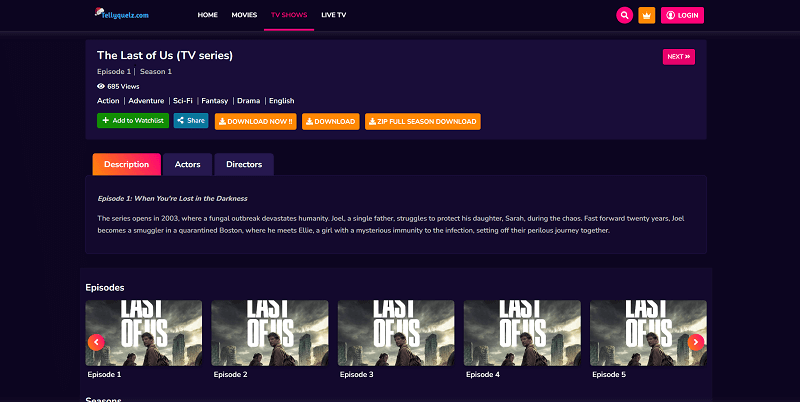This screenshot has height=402, width=800.
Task: Click the plain DOWNLOAD button
Action: 331,121
